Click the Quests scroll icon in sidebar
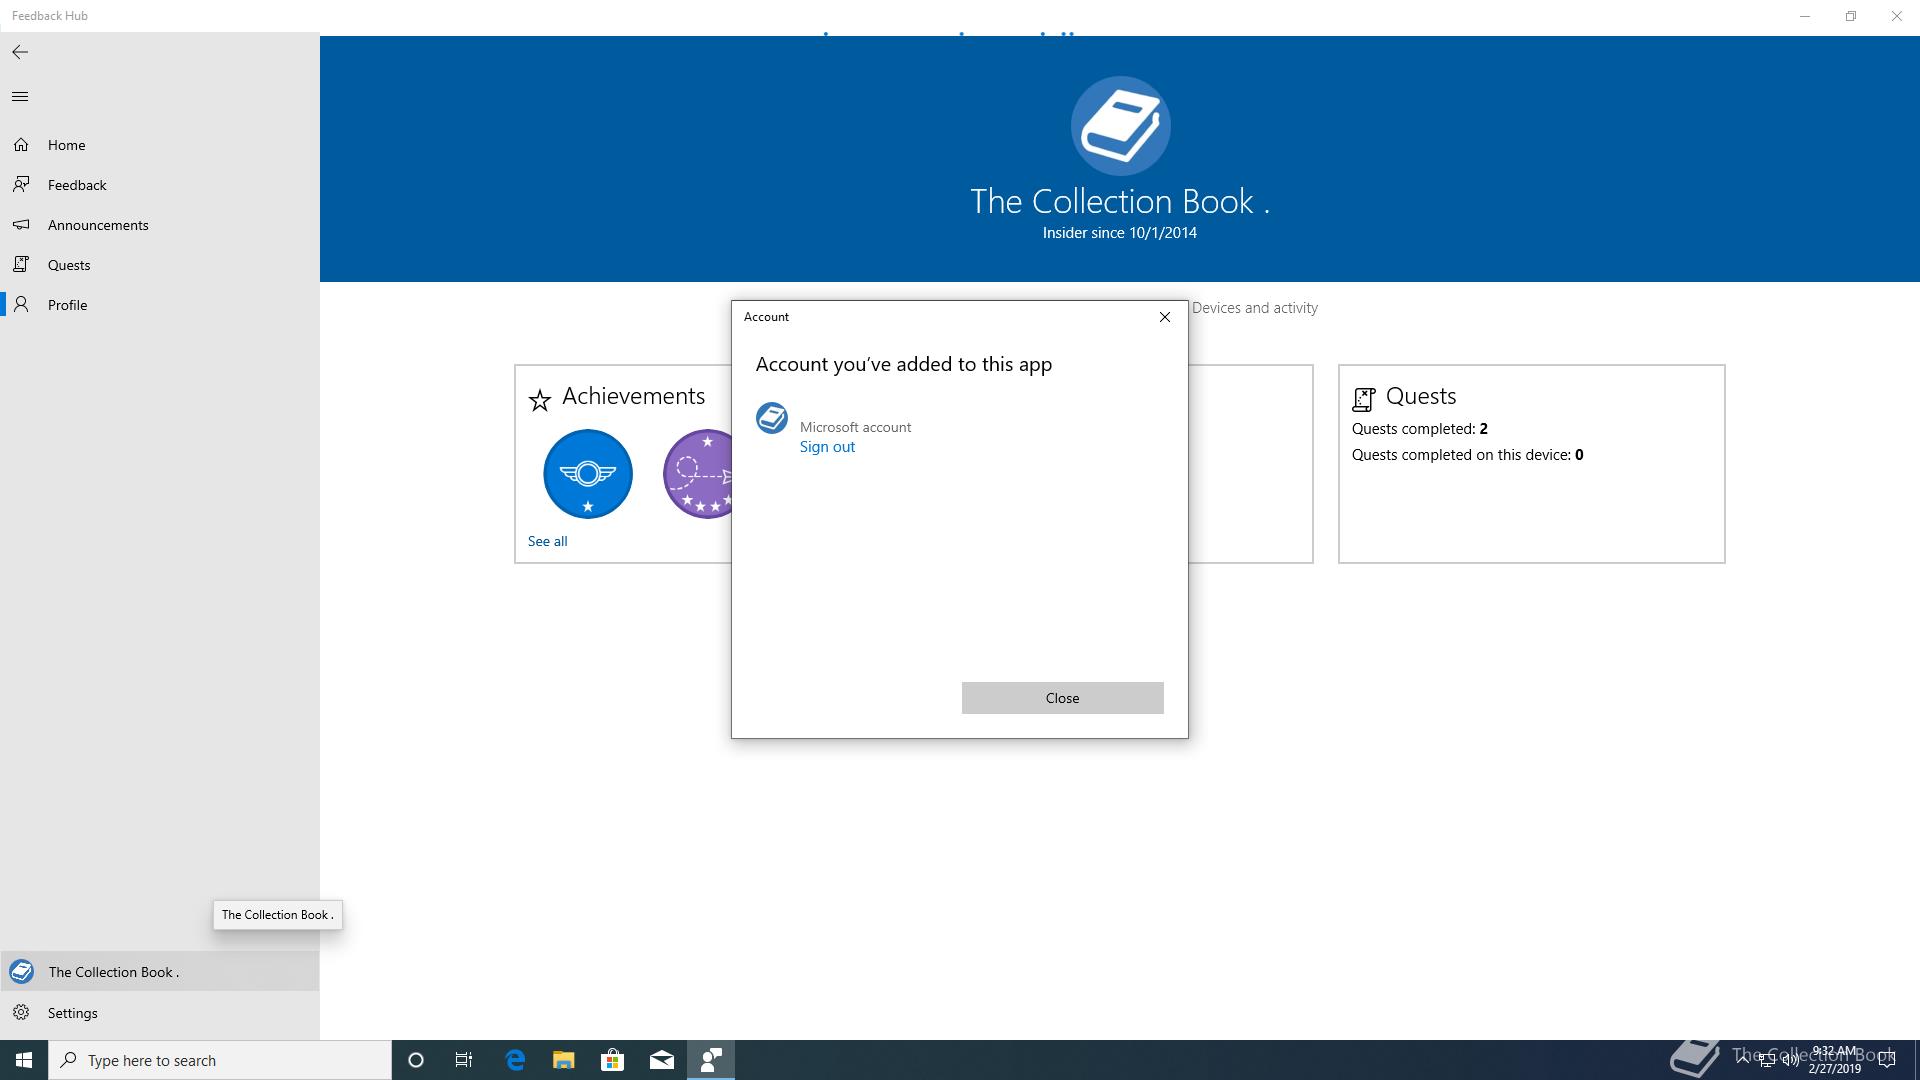1920x1080 pixels. (x=21, y=265)
